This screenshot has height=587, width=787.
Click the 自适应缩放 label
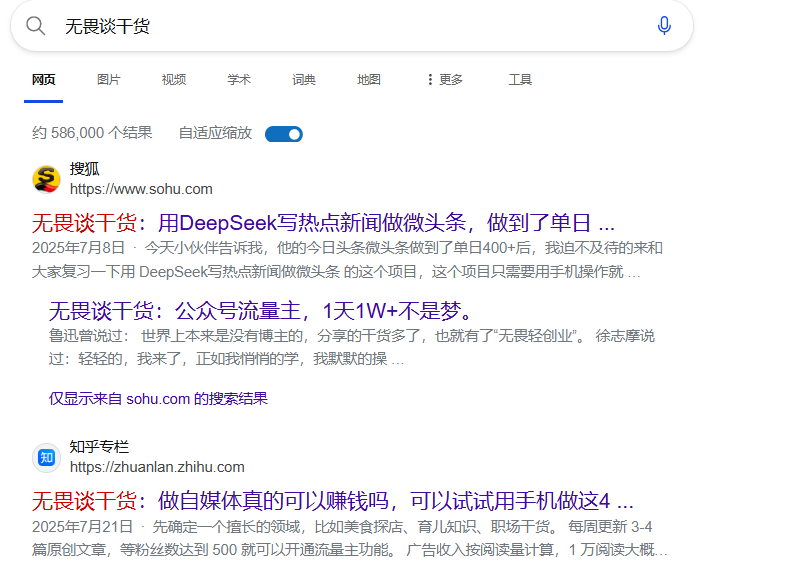coord(215,133)
